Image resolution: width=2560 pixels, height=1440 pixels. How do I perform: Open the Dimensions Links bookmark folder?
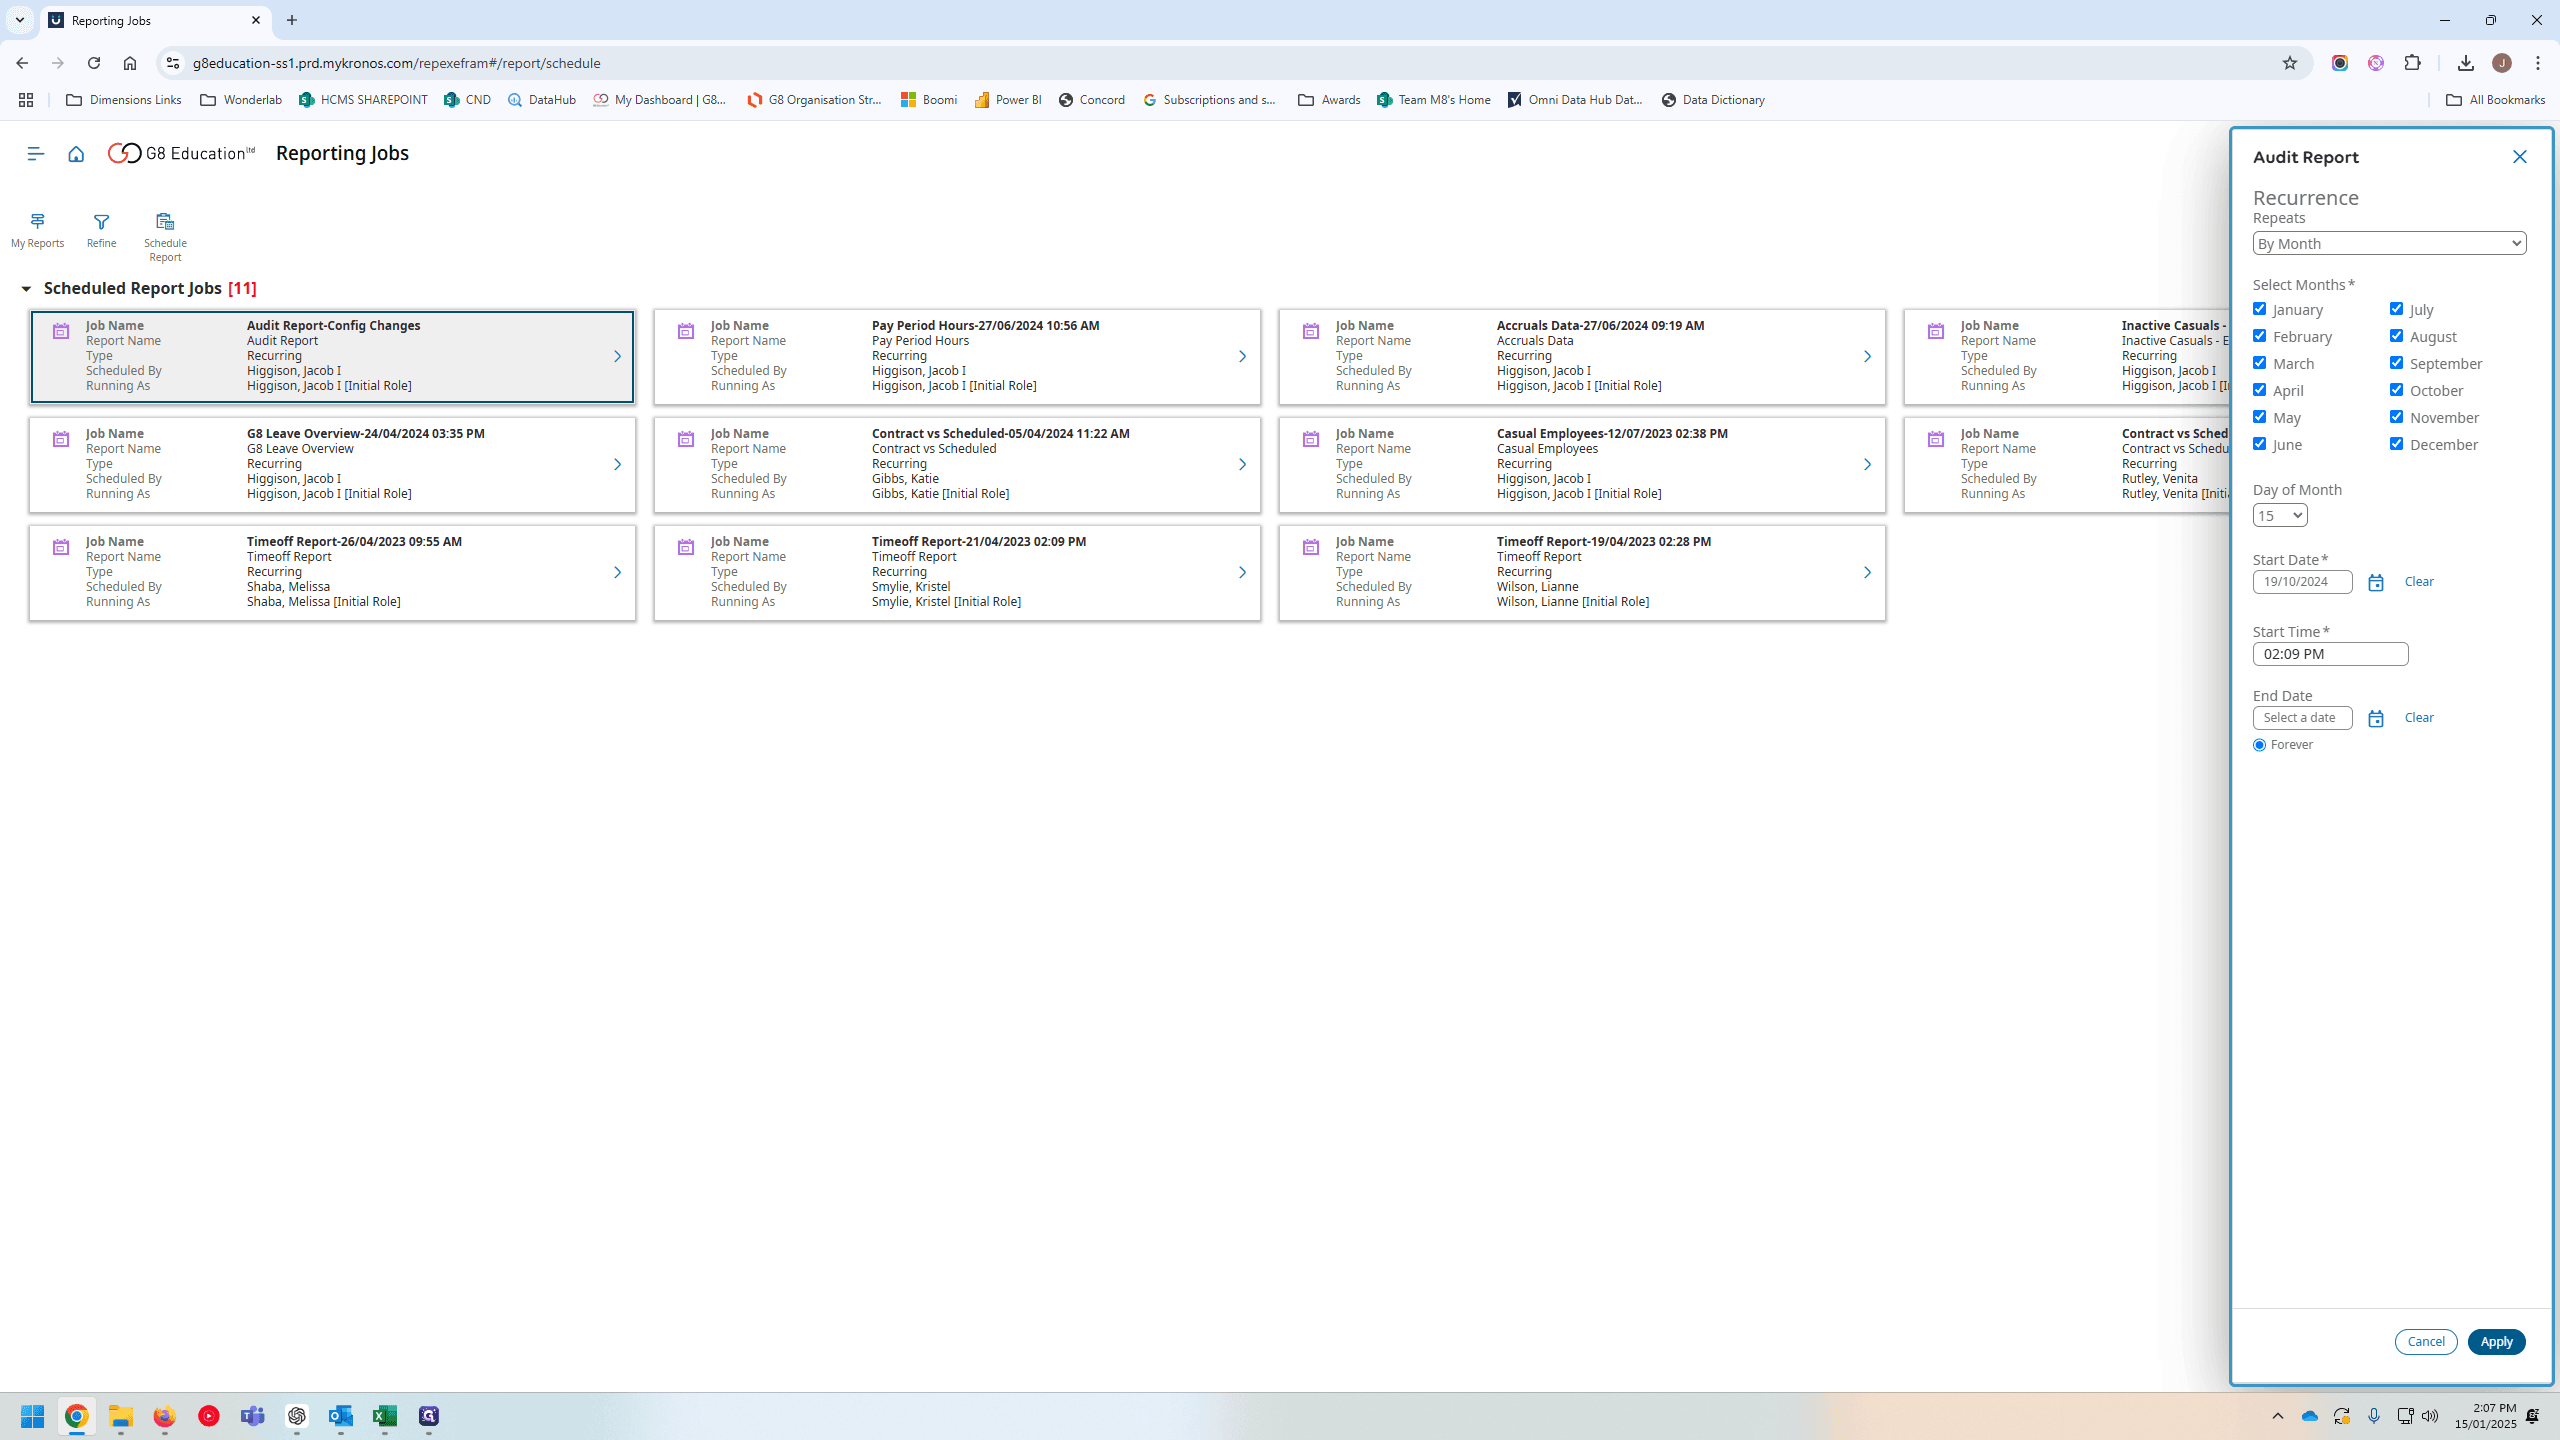coord(123,100)
